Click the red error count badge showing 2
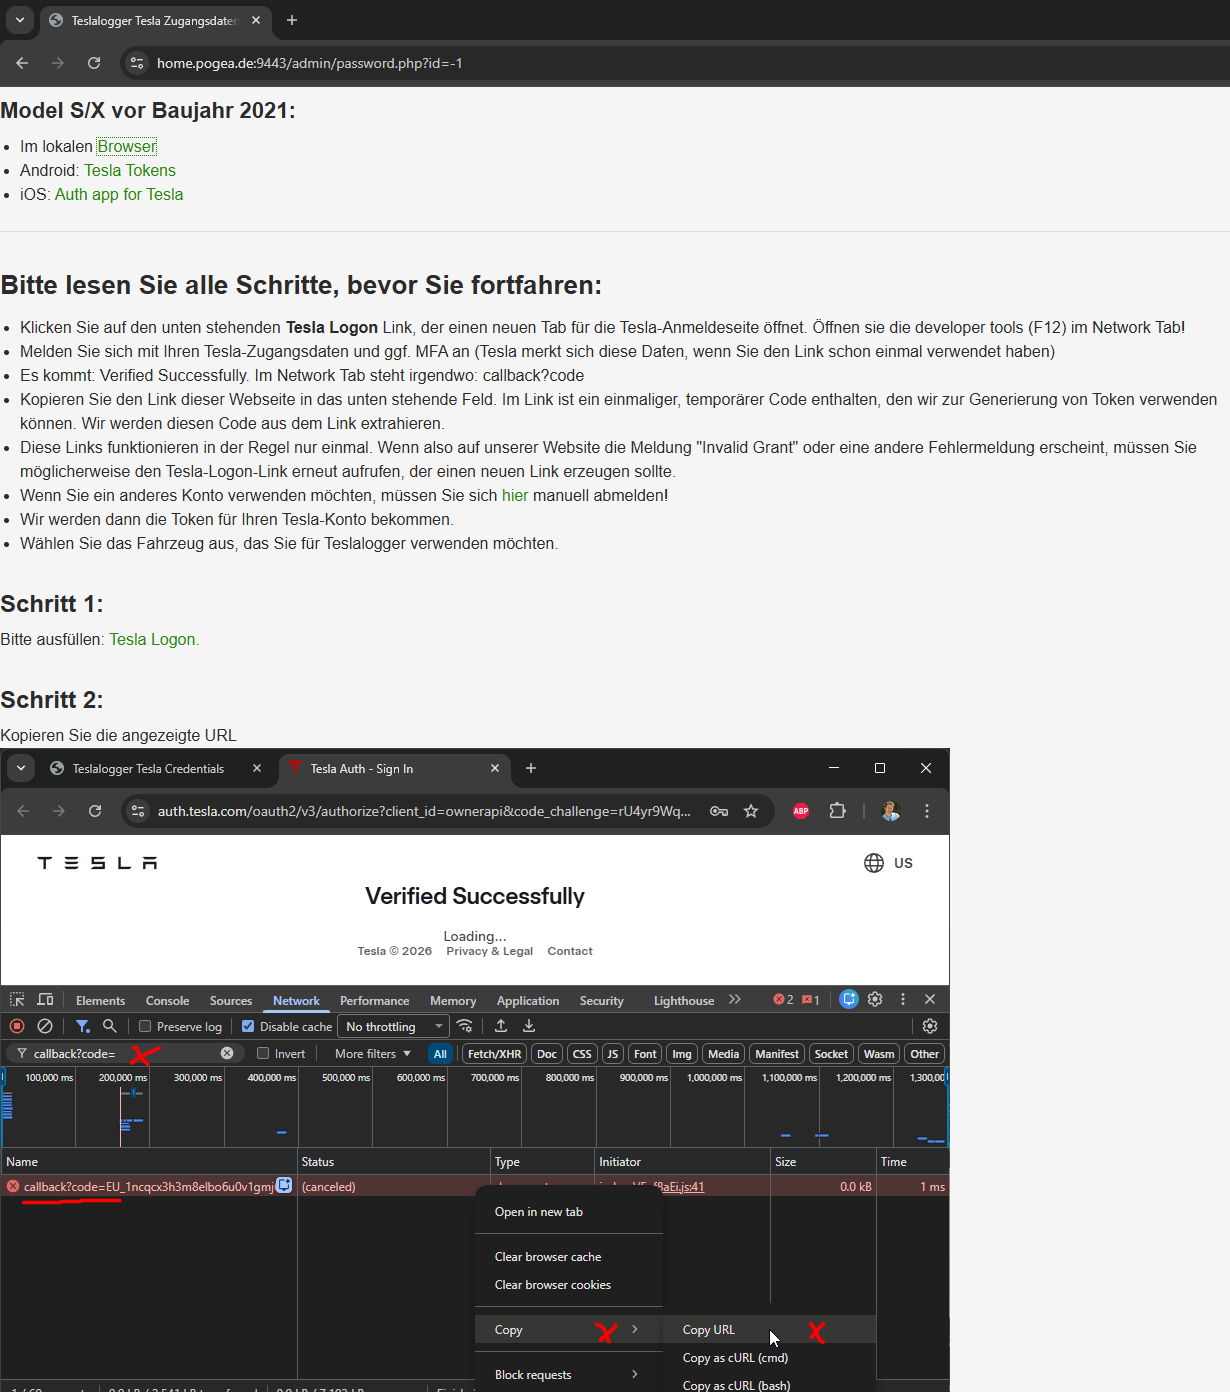Viewport: 1230px width, 1392px height. [x=784, y=1000]
